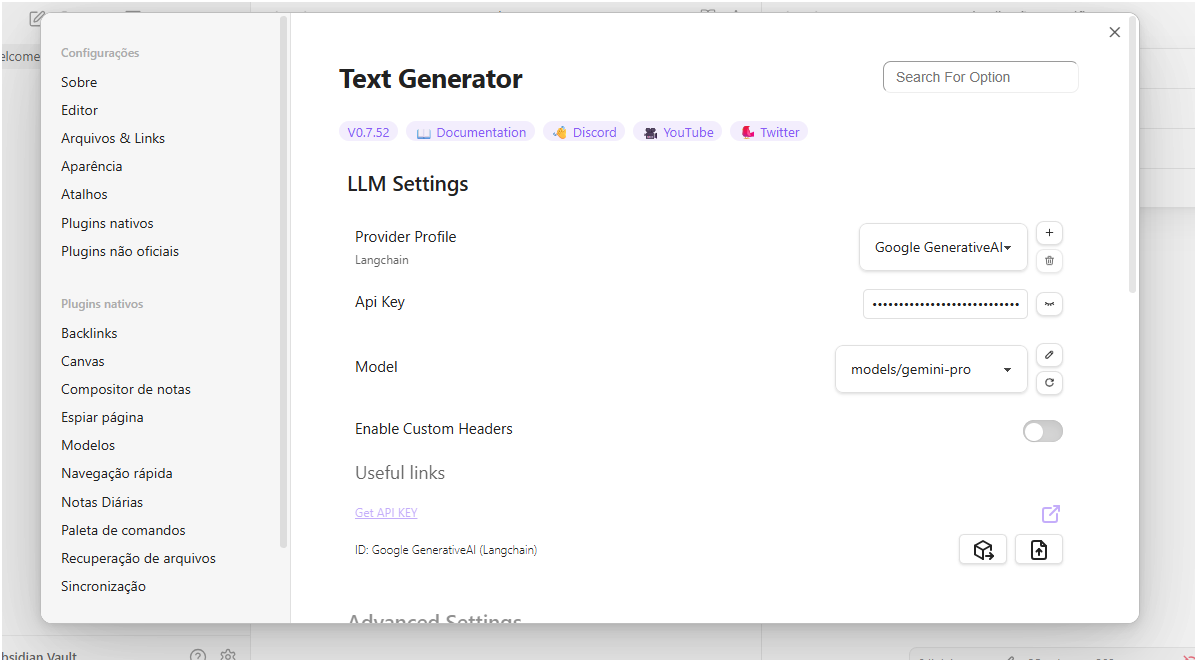Open the Editor settings section
Image resolution: width=1197 pixels, height=662 pixels.
click(x=79, y=110)
